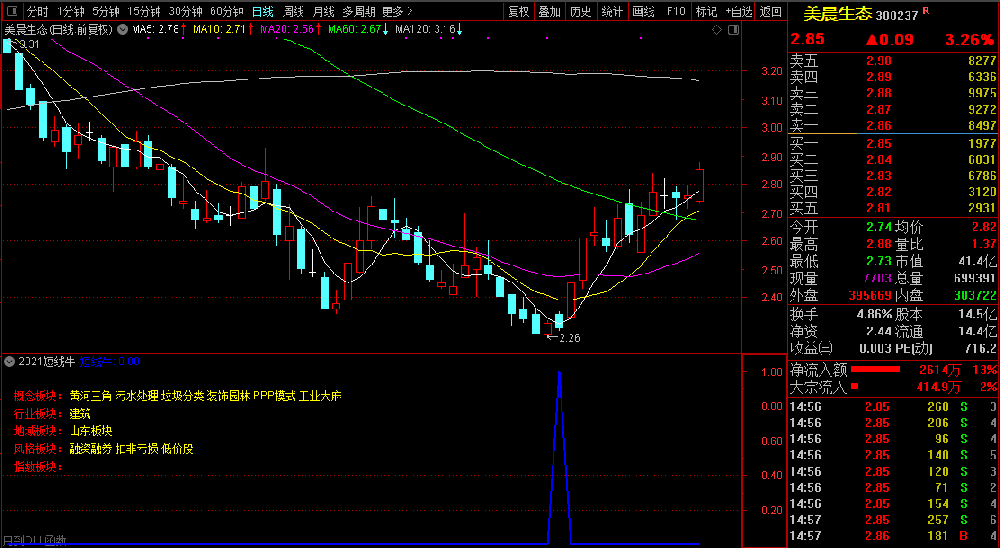
Task: Click the R marker beside stock code 300237
Action: pos(925,11)
